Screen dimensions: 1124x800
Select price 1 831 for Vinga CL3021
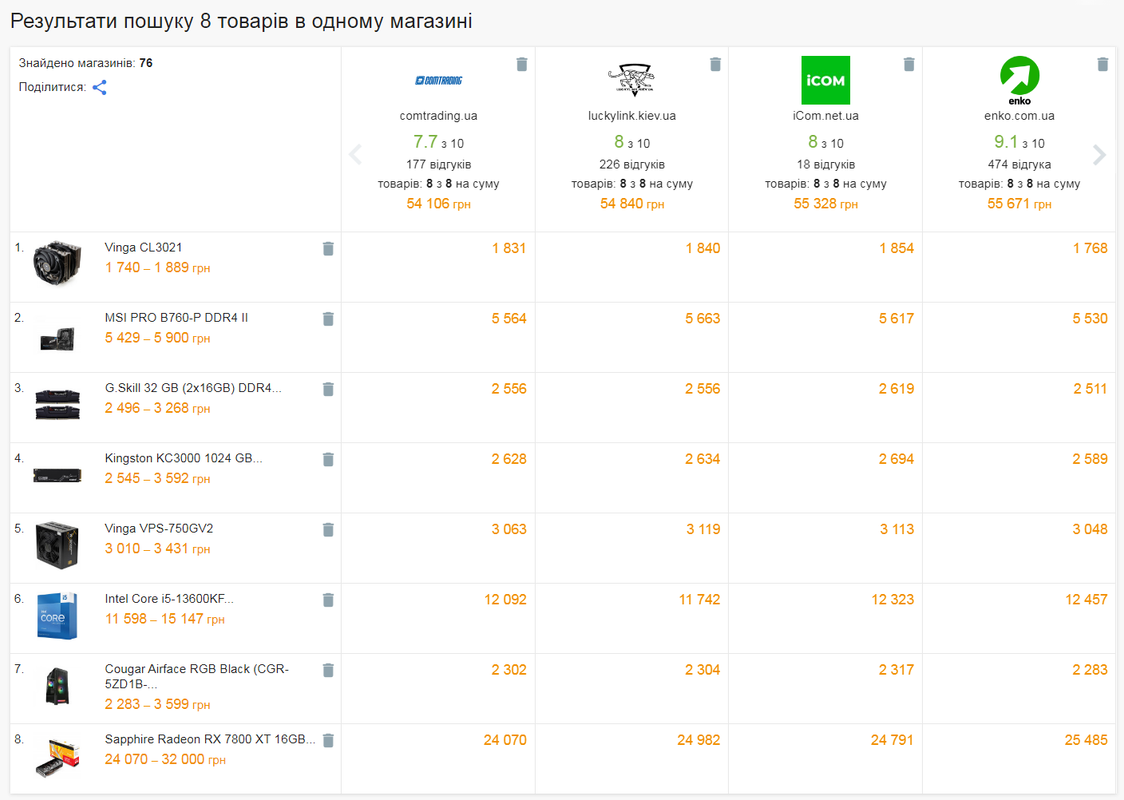[x=509, y=248]
